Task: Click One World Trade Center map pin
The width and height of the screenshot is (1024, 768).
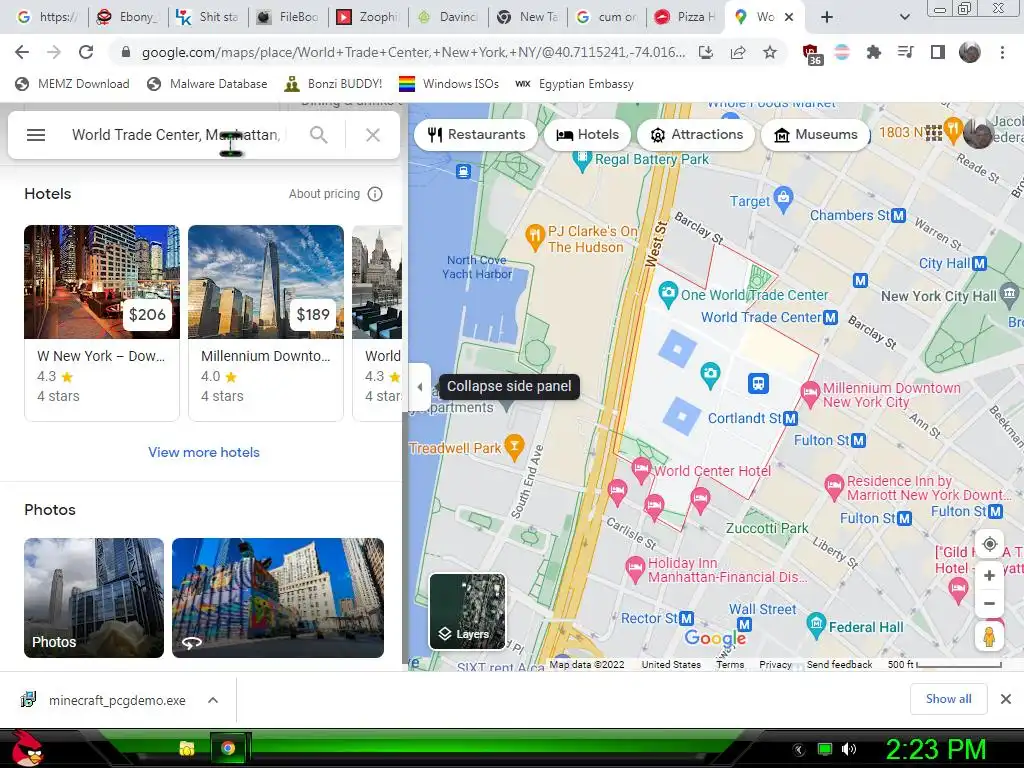Action: (667, 293)
